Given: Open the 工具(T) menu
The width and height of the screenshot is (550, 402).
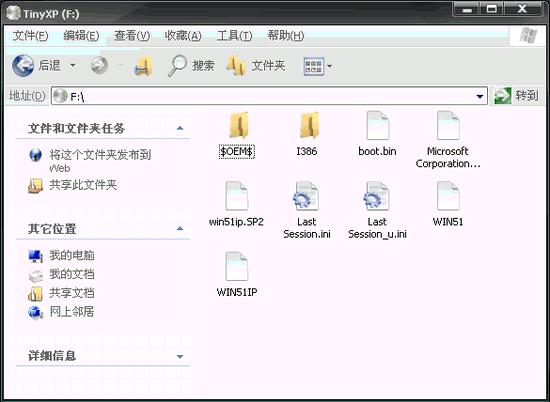Looking at the screenshot, I should (234, 36).
